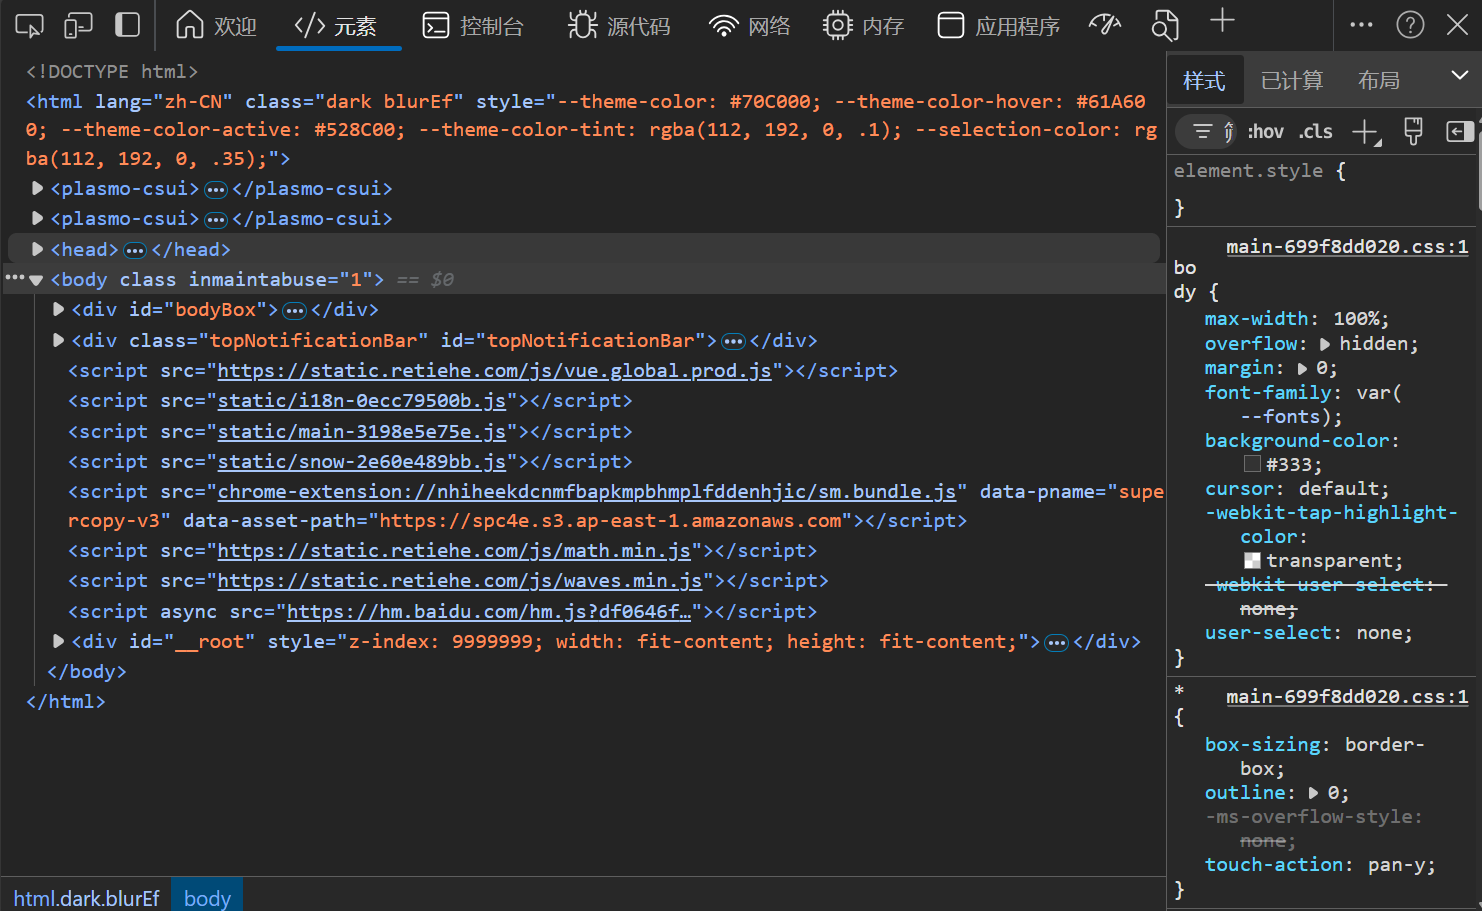Click the #333 background-color swatch
This screenshot has width=1482, height=911.
click(1252, 464)
